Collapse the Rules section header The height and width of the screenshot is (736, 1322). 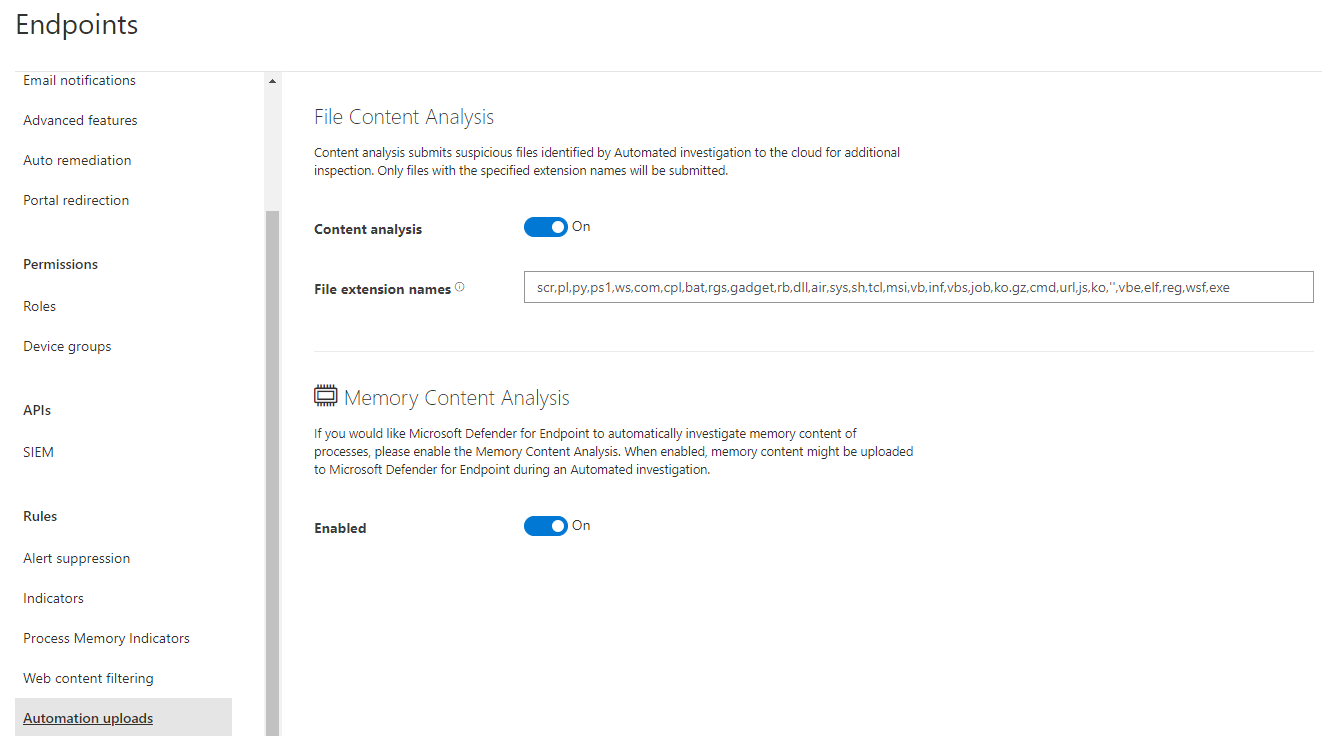click(x=40, y=516)
